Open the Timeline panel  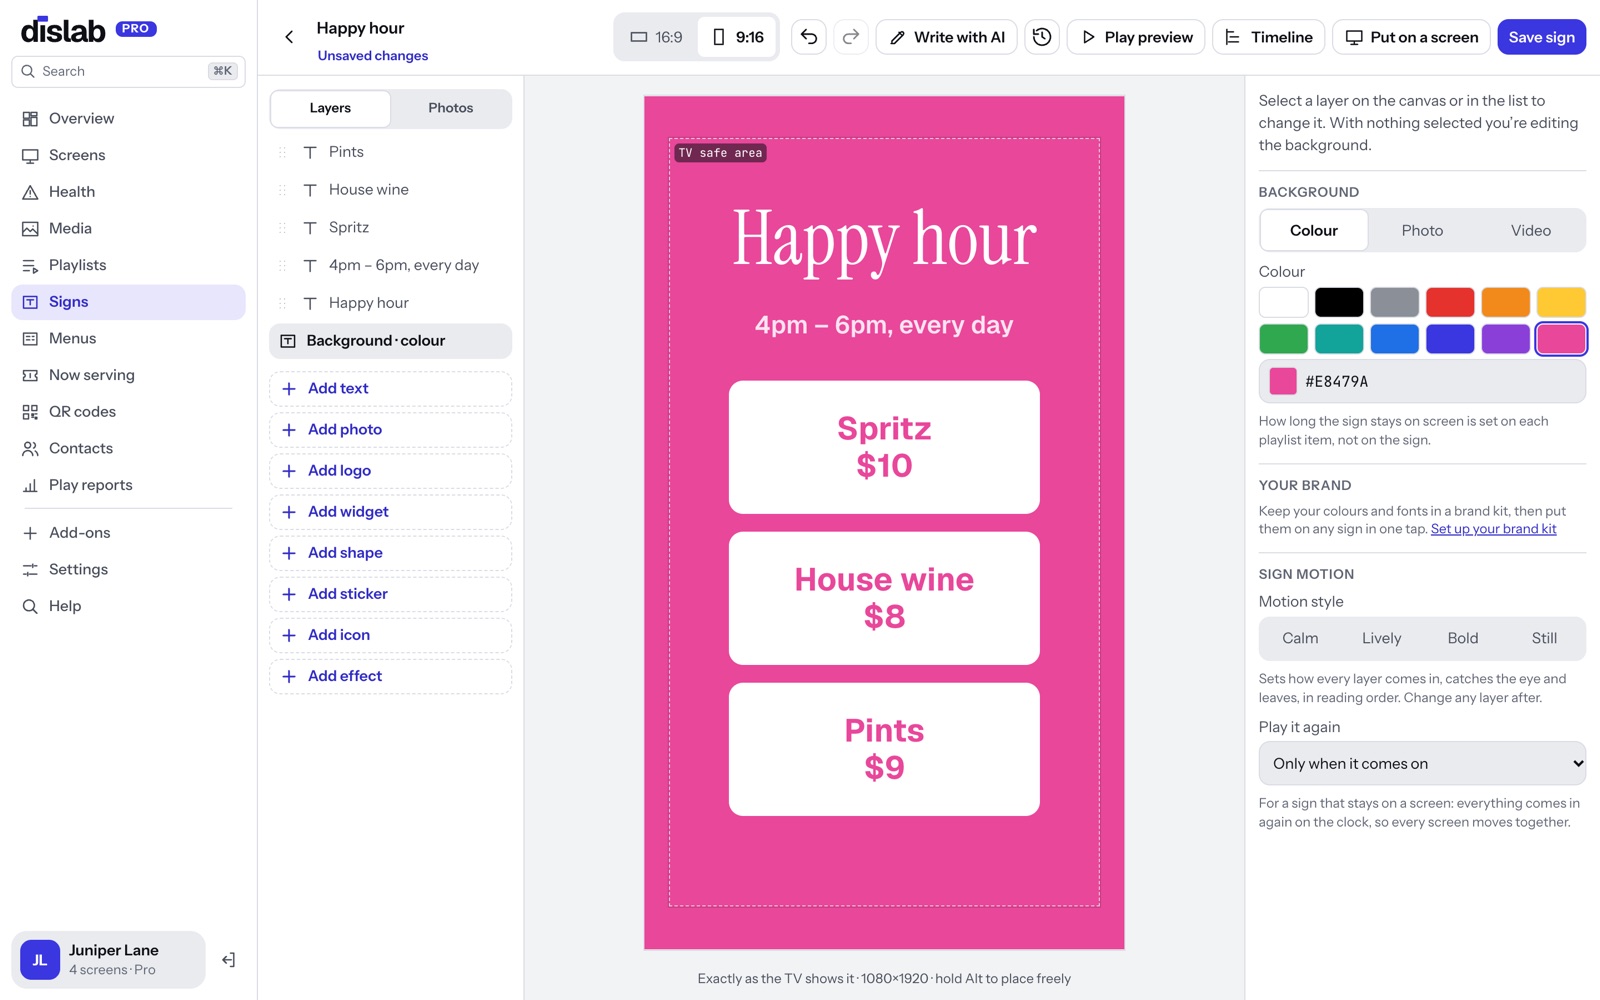click(1269, 37)
